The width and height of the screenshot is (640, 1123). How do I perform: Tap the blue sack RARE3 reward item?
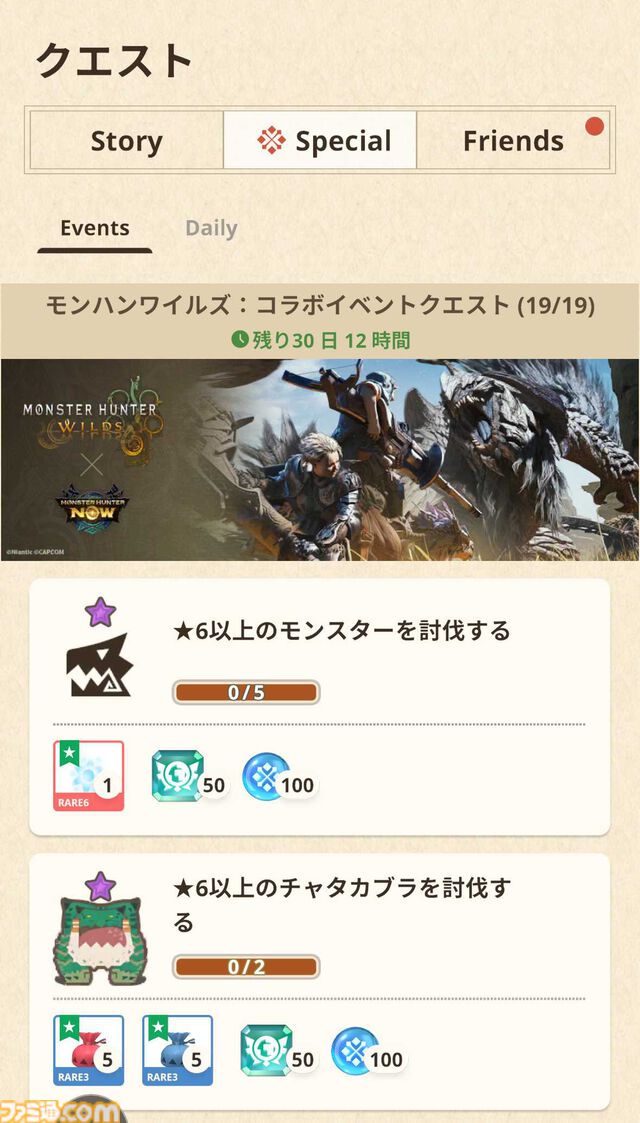(x=178, y=1050)
